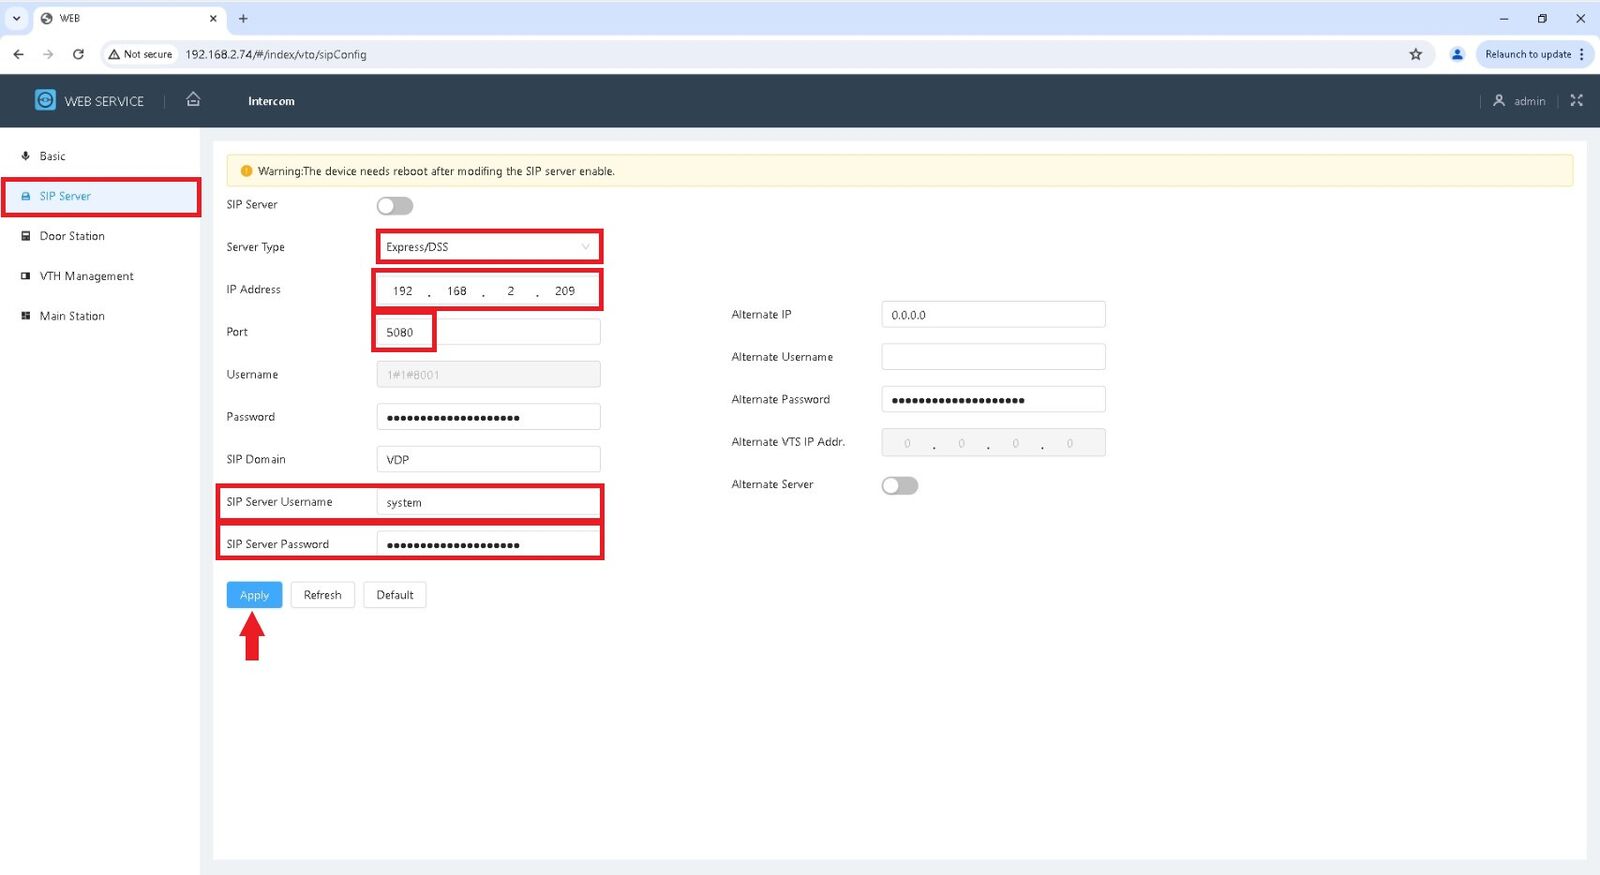Screen dimensions: 1600x875
Task: Click the home icon in header
Action: (193, 99)
